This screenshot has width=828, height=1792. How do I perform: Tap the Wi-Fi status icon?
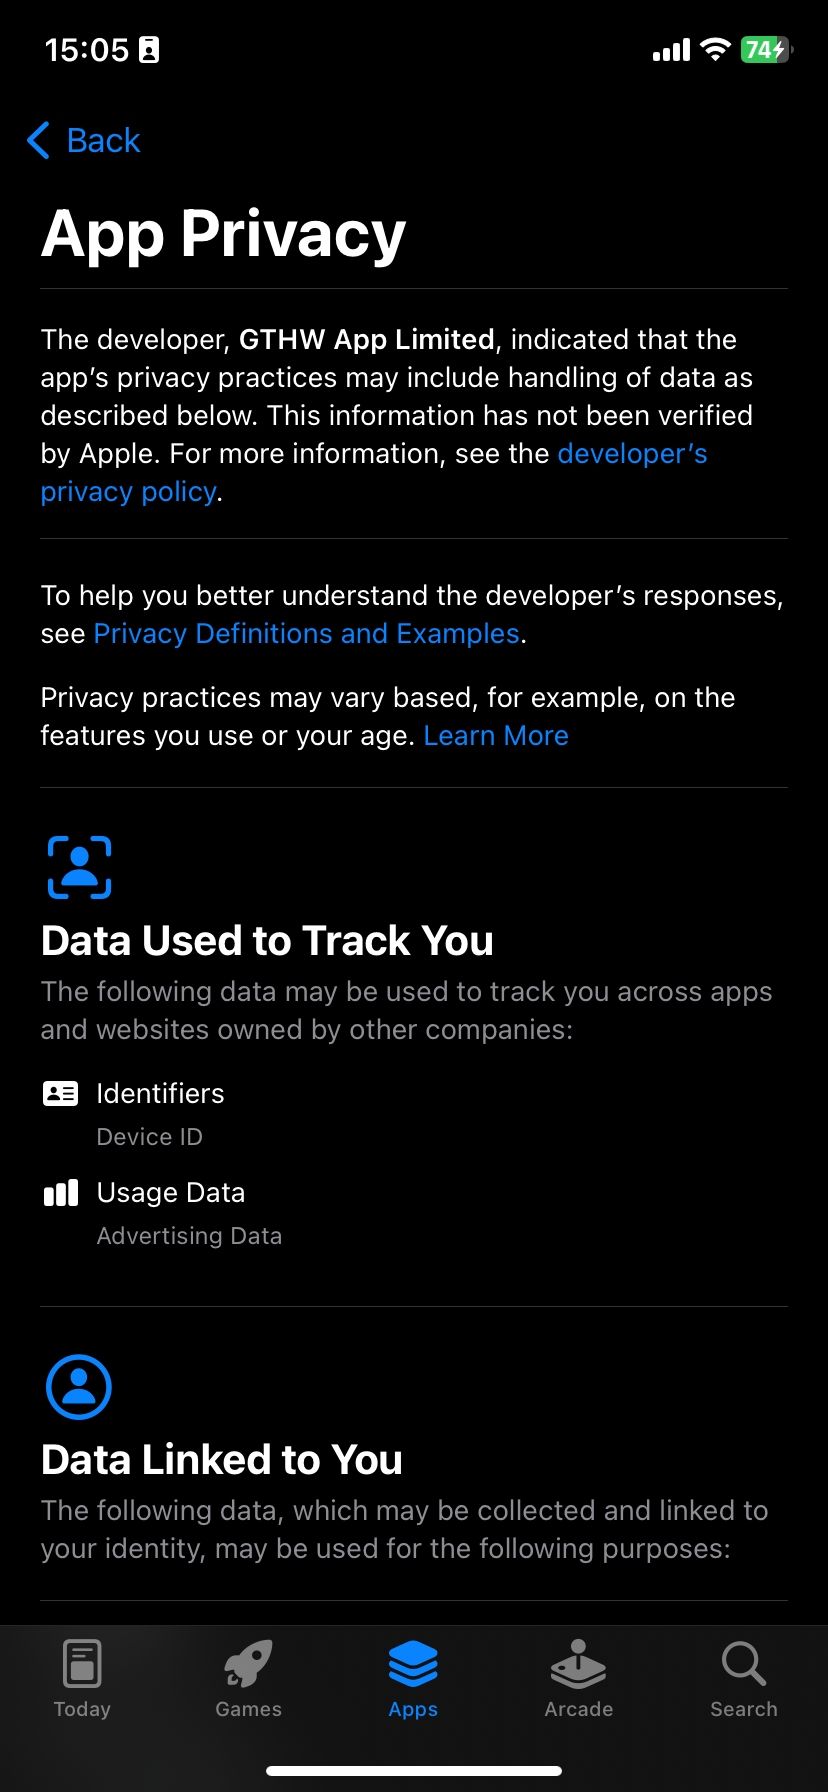coord(715,49)
